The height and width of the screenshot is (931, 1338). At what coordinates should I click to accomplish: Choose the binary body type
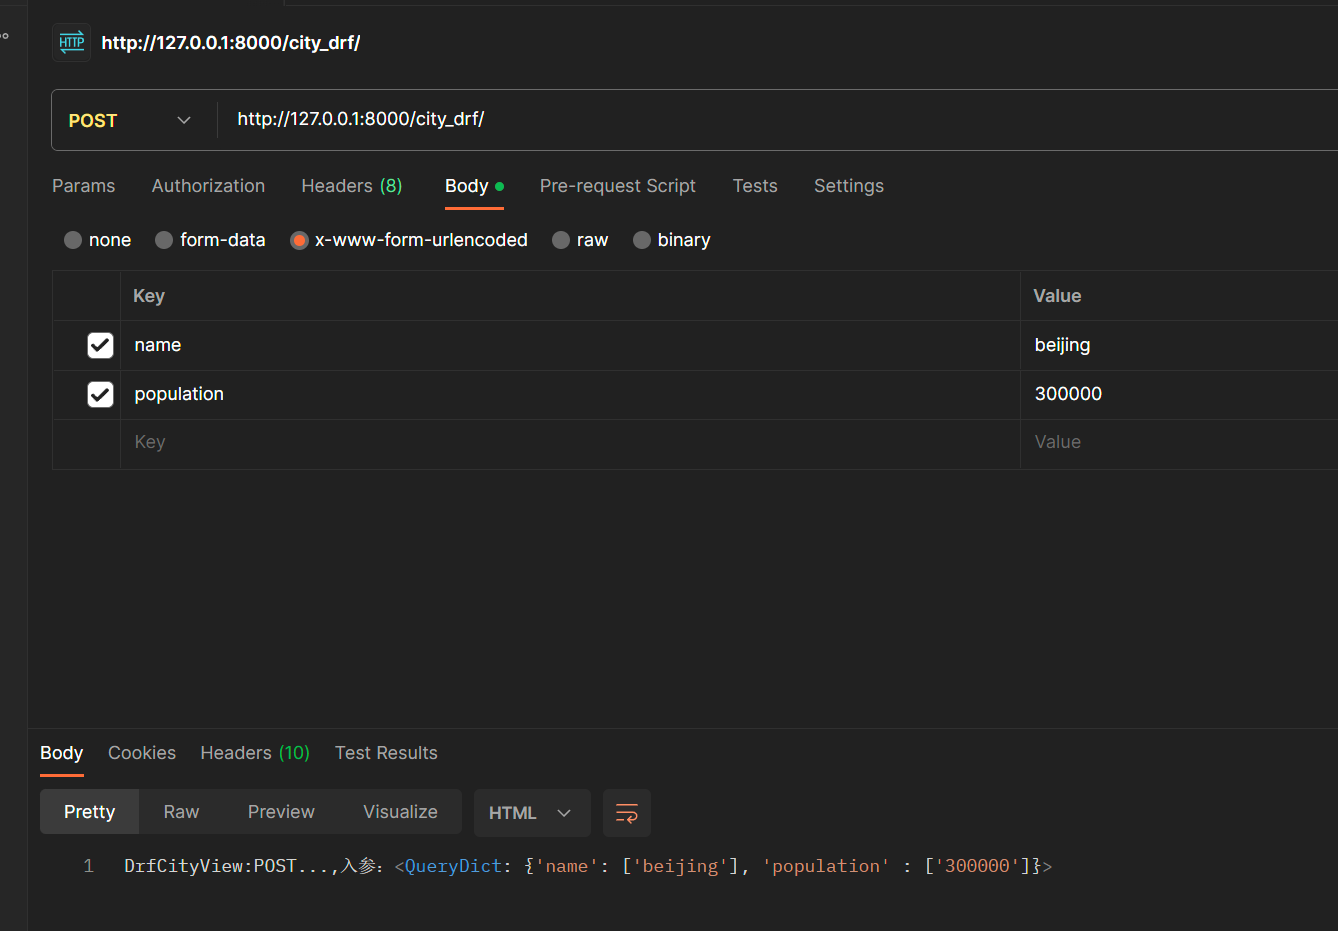[641, 240]
